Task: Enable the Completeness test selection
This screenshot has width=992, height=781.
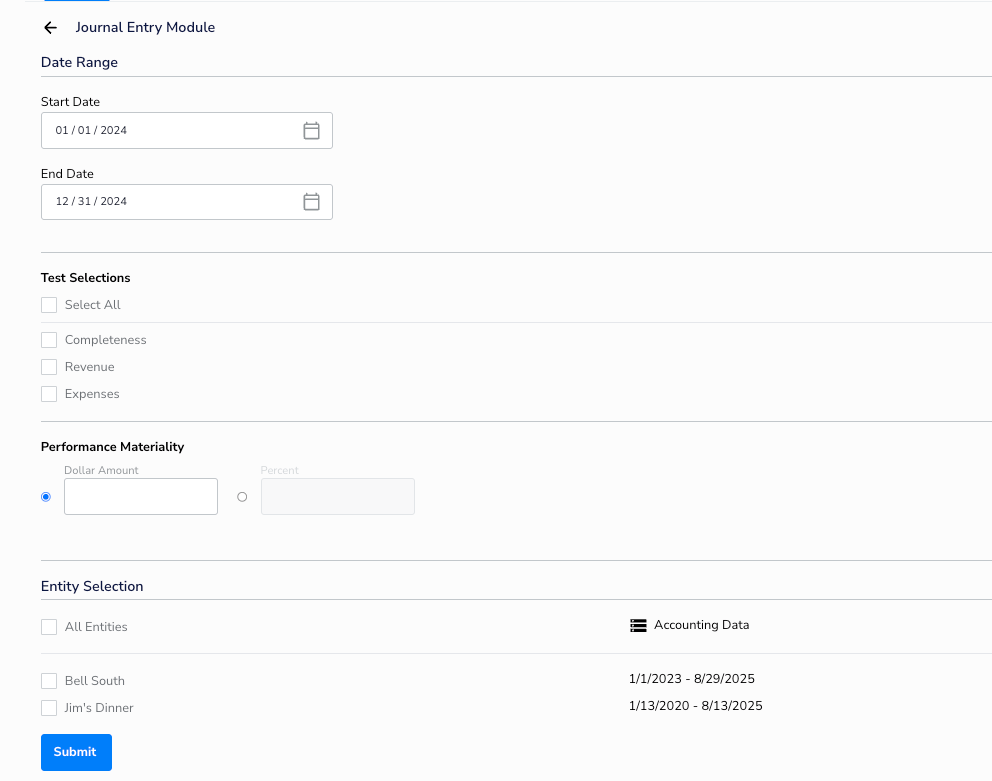Action: tap(48, 339)
